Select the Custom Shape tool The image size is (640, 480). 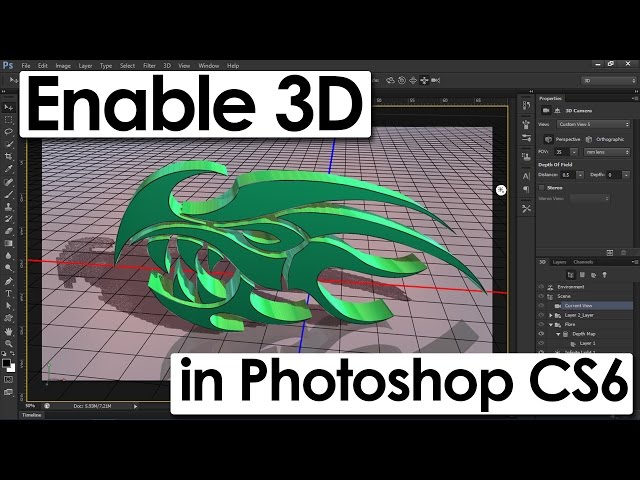[9, 318]
